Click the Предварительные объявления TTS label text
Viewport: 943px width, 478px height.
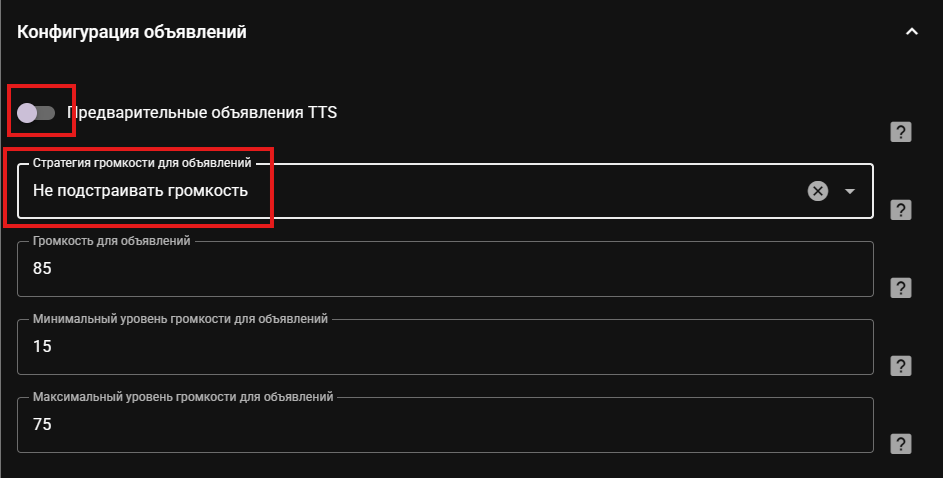pos(201,112)
